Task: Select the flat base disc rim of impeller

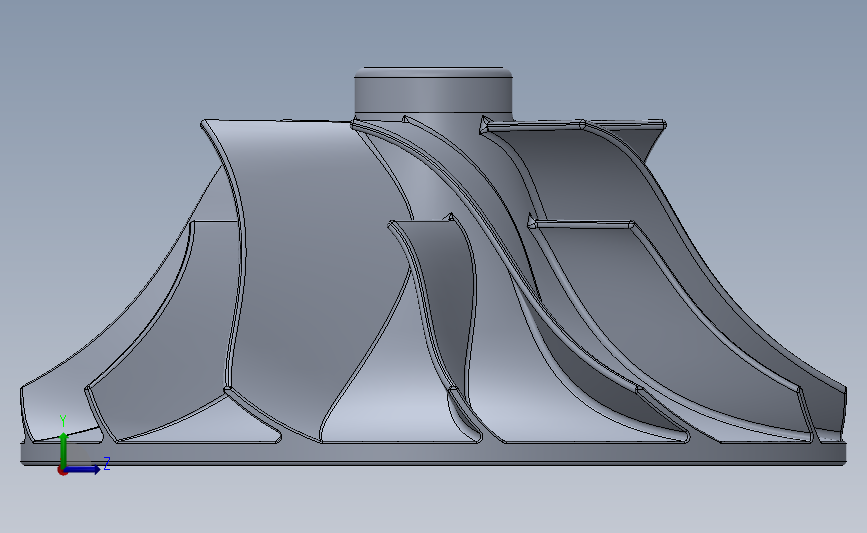Action: pos(433,453)
